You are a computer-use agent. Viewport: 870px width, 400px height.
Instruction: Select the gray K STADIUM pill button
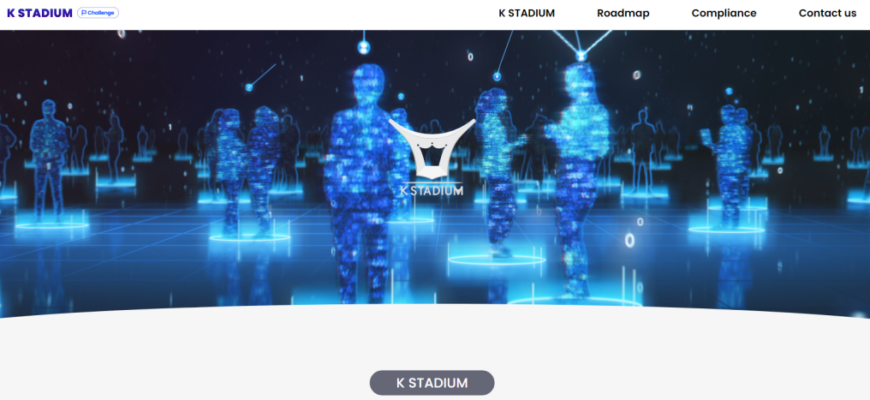(432, 383)
